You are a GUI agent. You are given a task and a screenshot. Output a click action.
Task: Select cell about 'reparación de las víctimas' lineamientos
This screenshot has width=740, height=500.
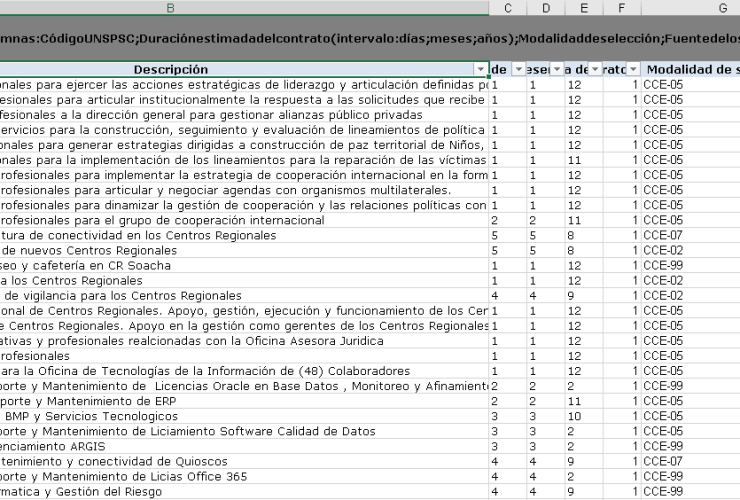244,160
